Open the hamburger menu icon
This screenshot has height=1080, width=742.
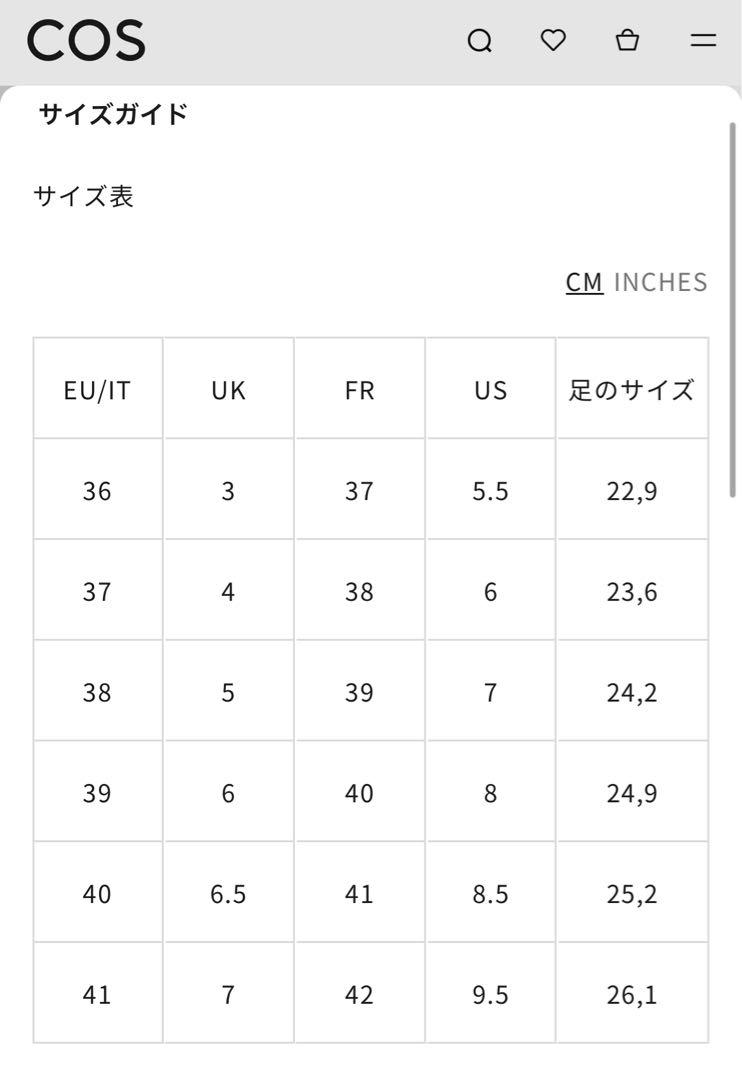(x=703, y=40)
